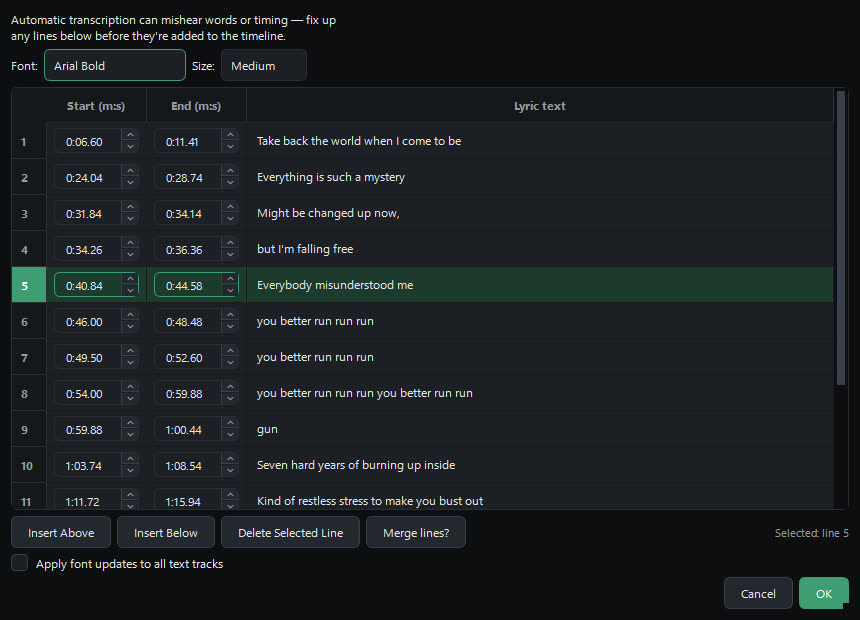The width and height of the screenshot is (860, 620).
Task: Decrease start time of line 1
Action: [130, 147]
